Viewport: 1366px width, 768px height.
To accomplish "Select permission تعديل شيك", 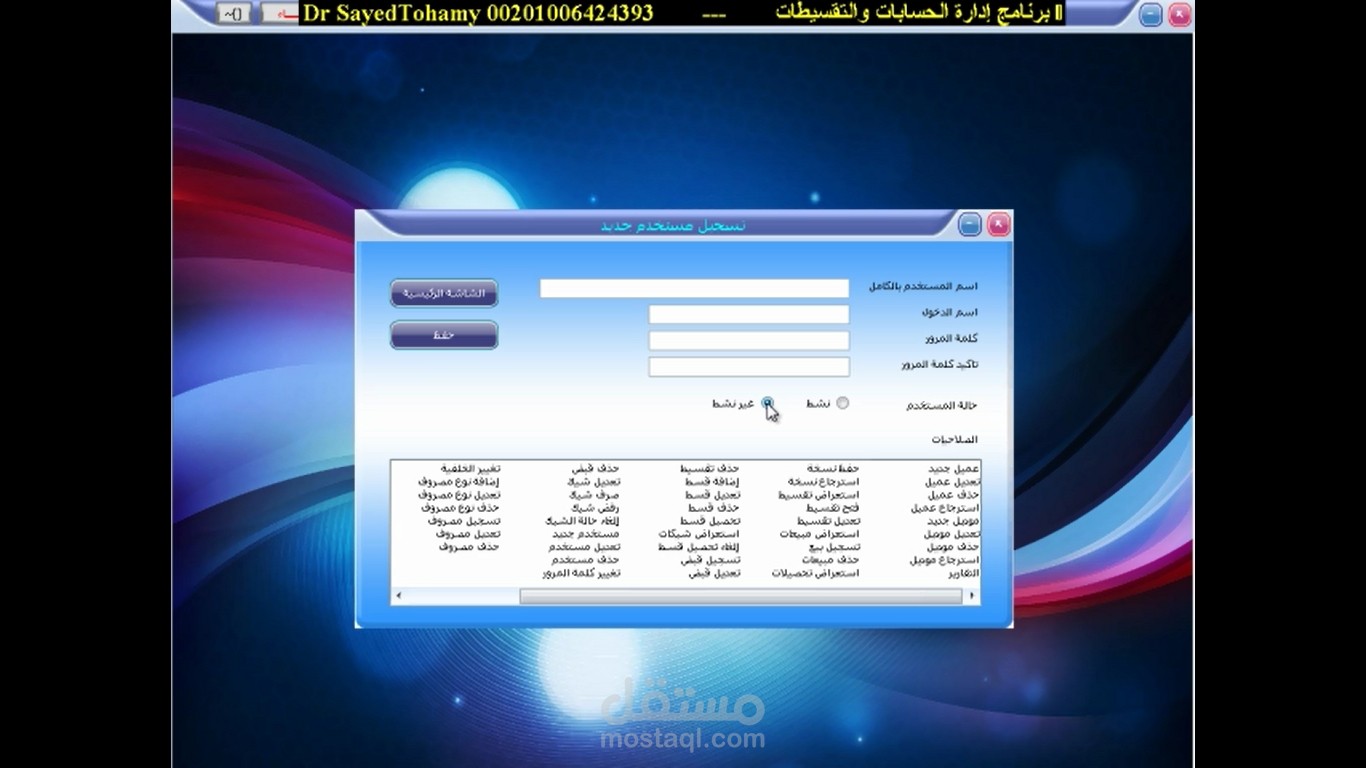I will [x=594, y=482].
